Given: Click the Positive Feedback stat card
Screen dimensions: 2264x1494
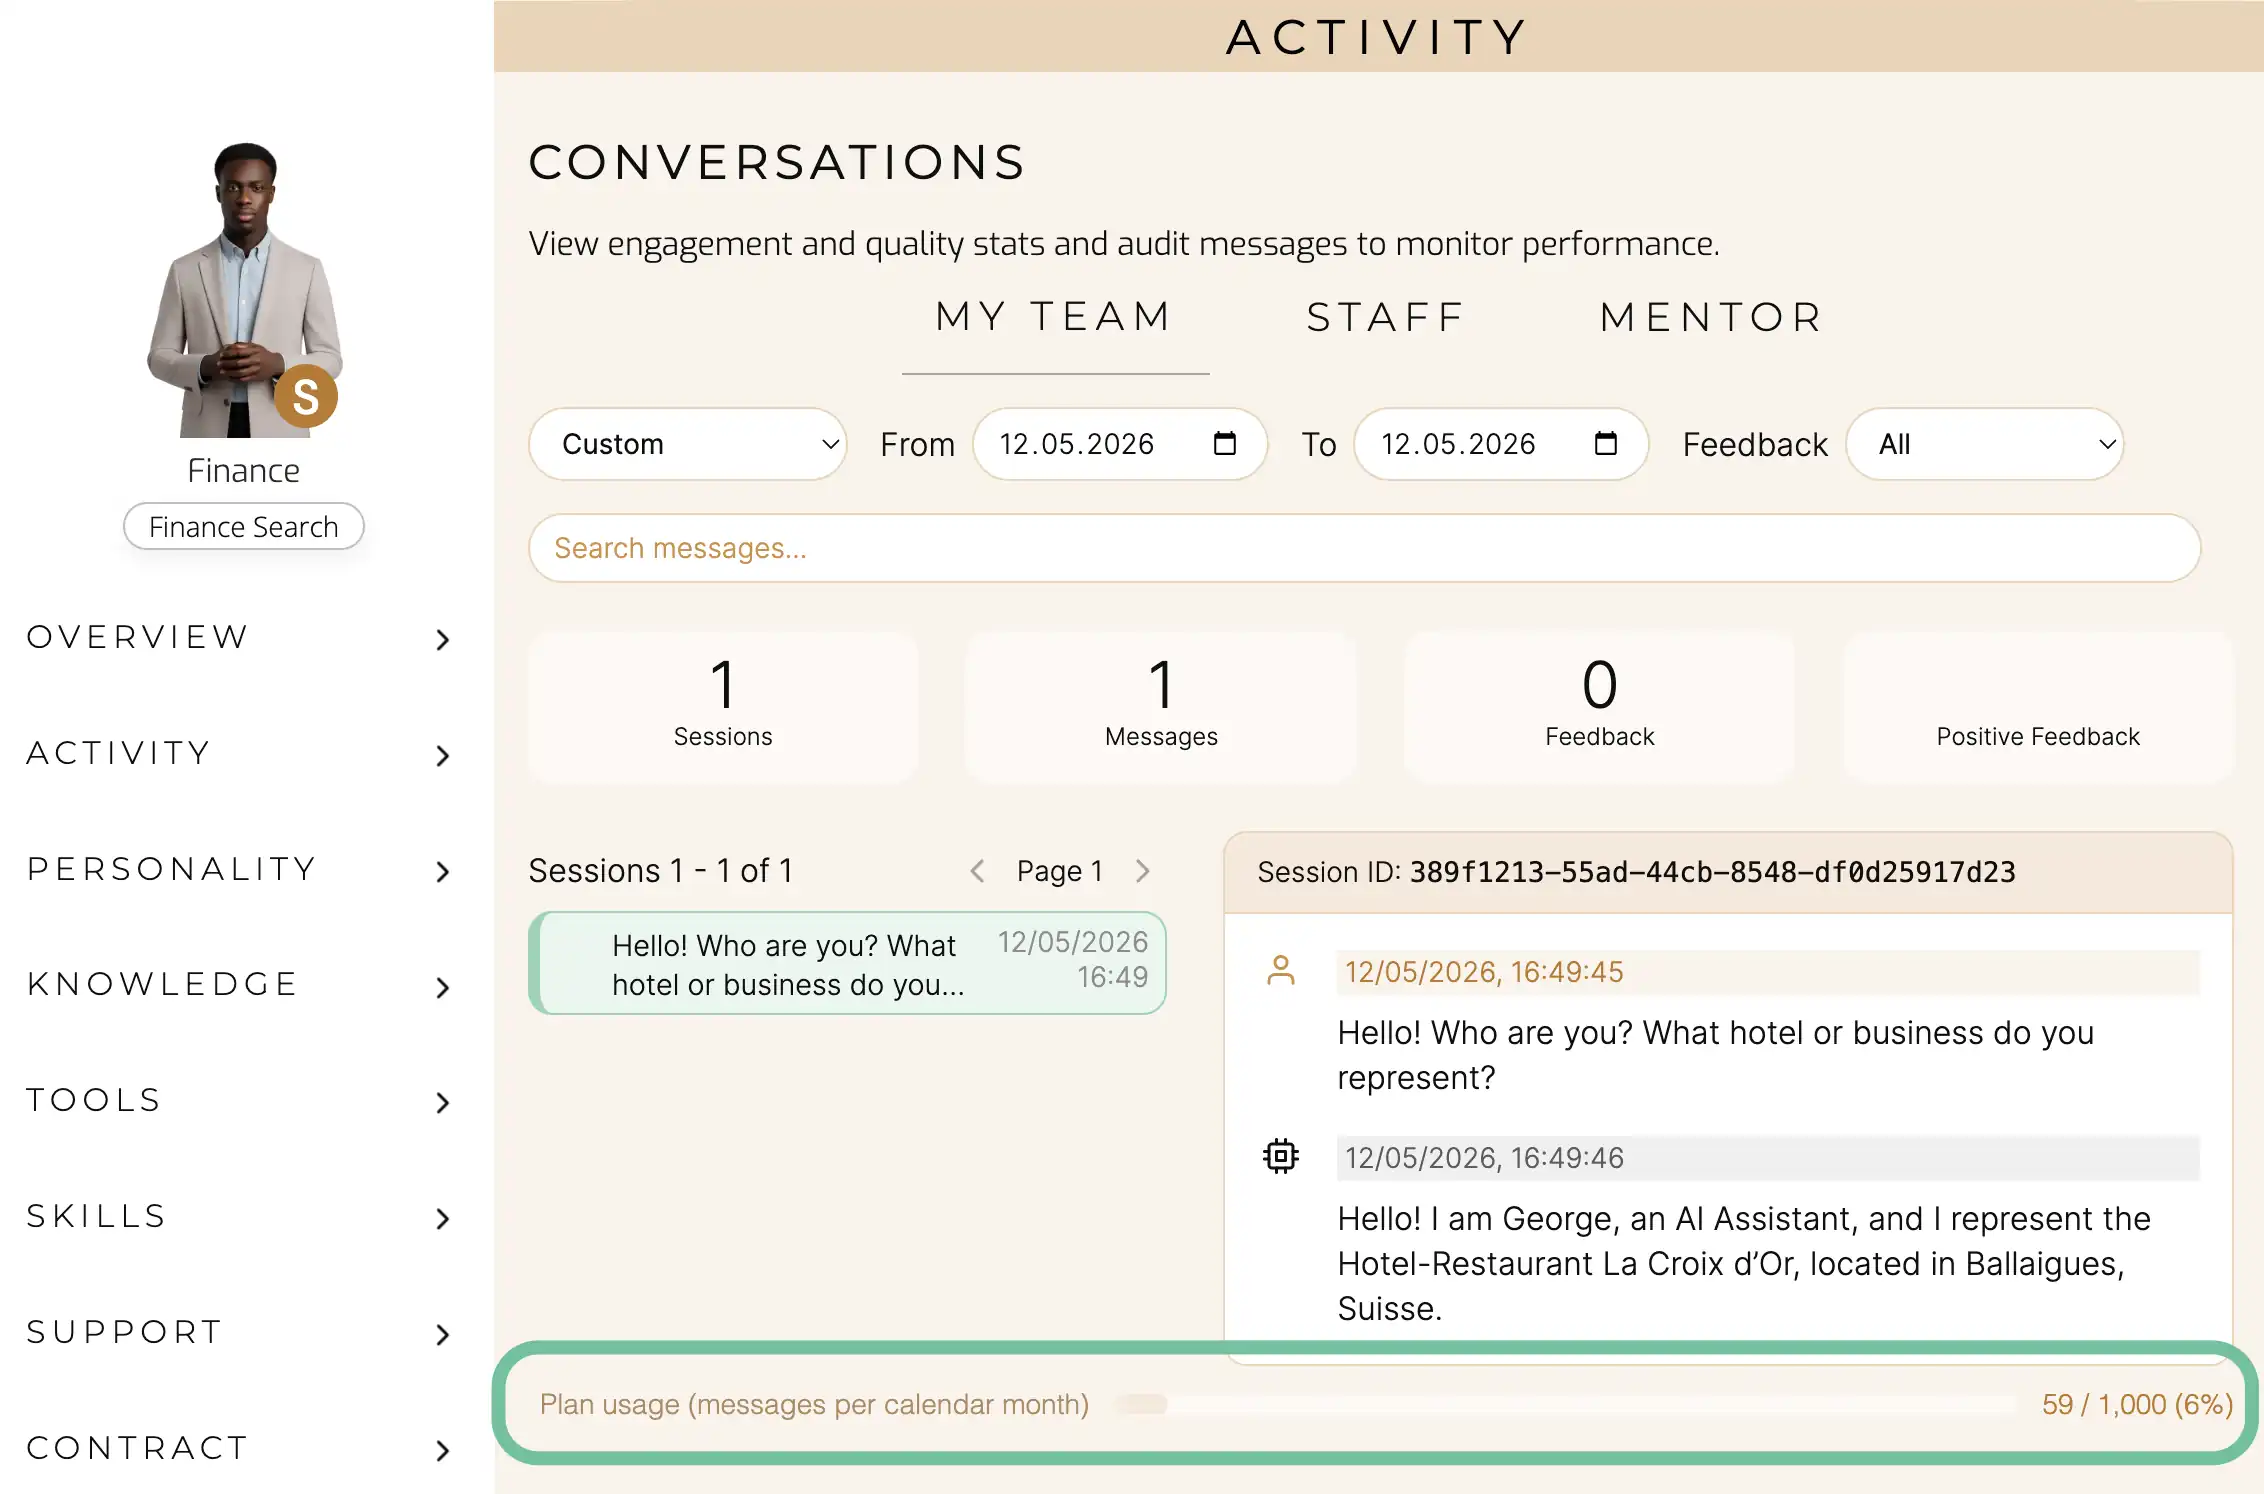Looking at the screenshot, I should tap(2038, 706).
